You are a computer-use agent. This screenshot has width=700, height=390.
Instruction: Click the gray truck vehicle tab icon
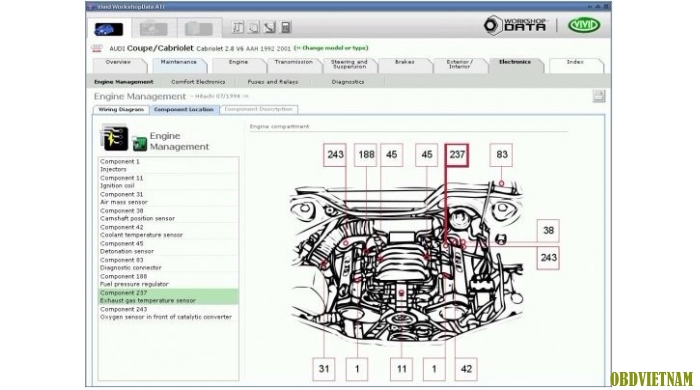(x=199, y=29)
